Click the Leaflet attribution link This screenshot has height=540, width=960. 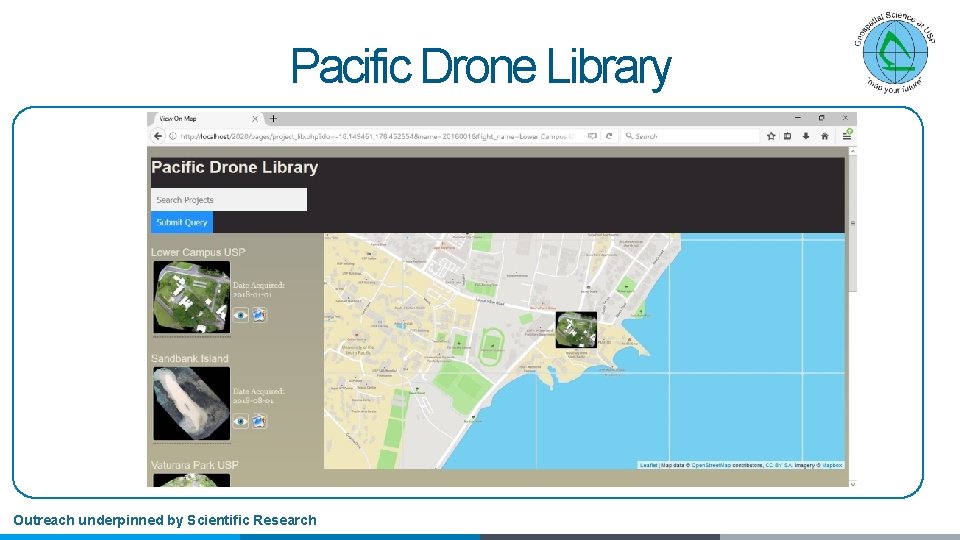tap(648, 465)
